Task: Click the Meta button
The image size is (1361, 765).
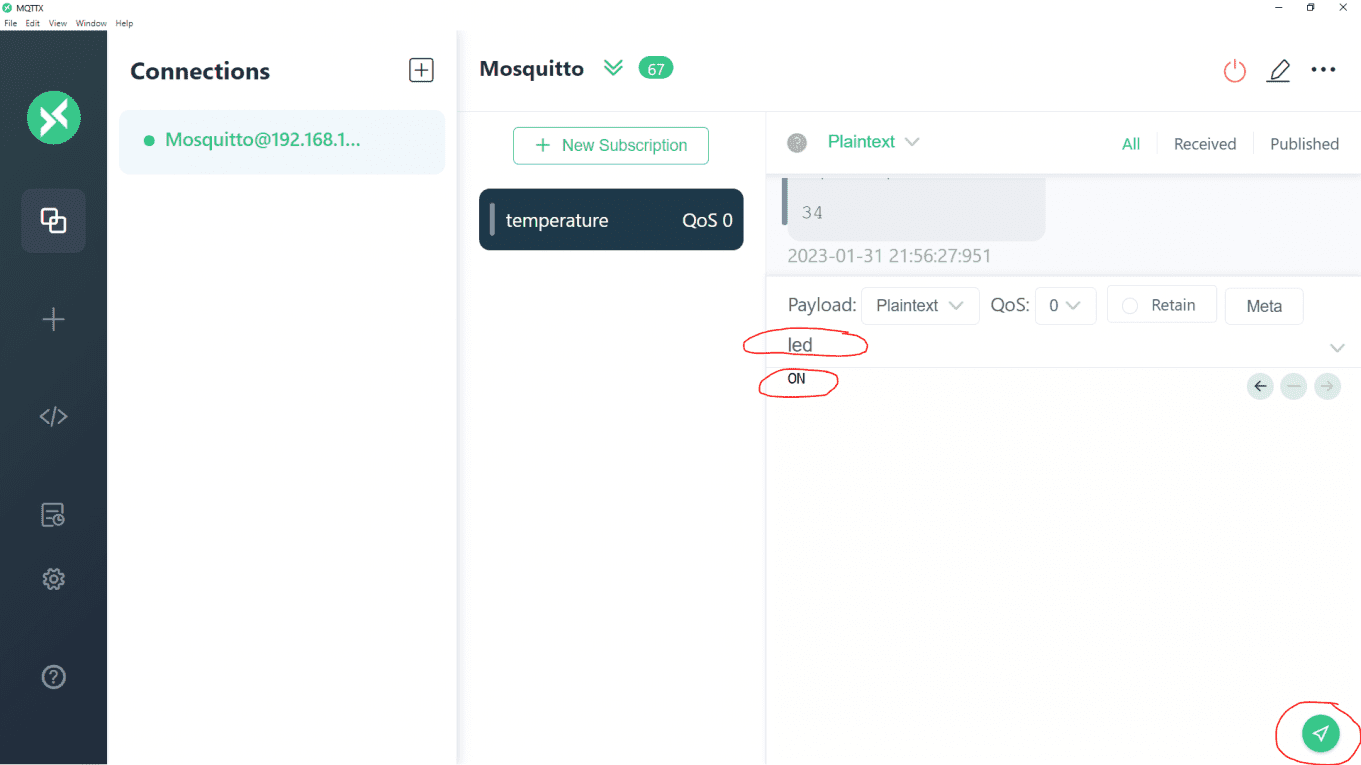Action: tap(1264, 306)
